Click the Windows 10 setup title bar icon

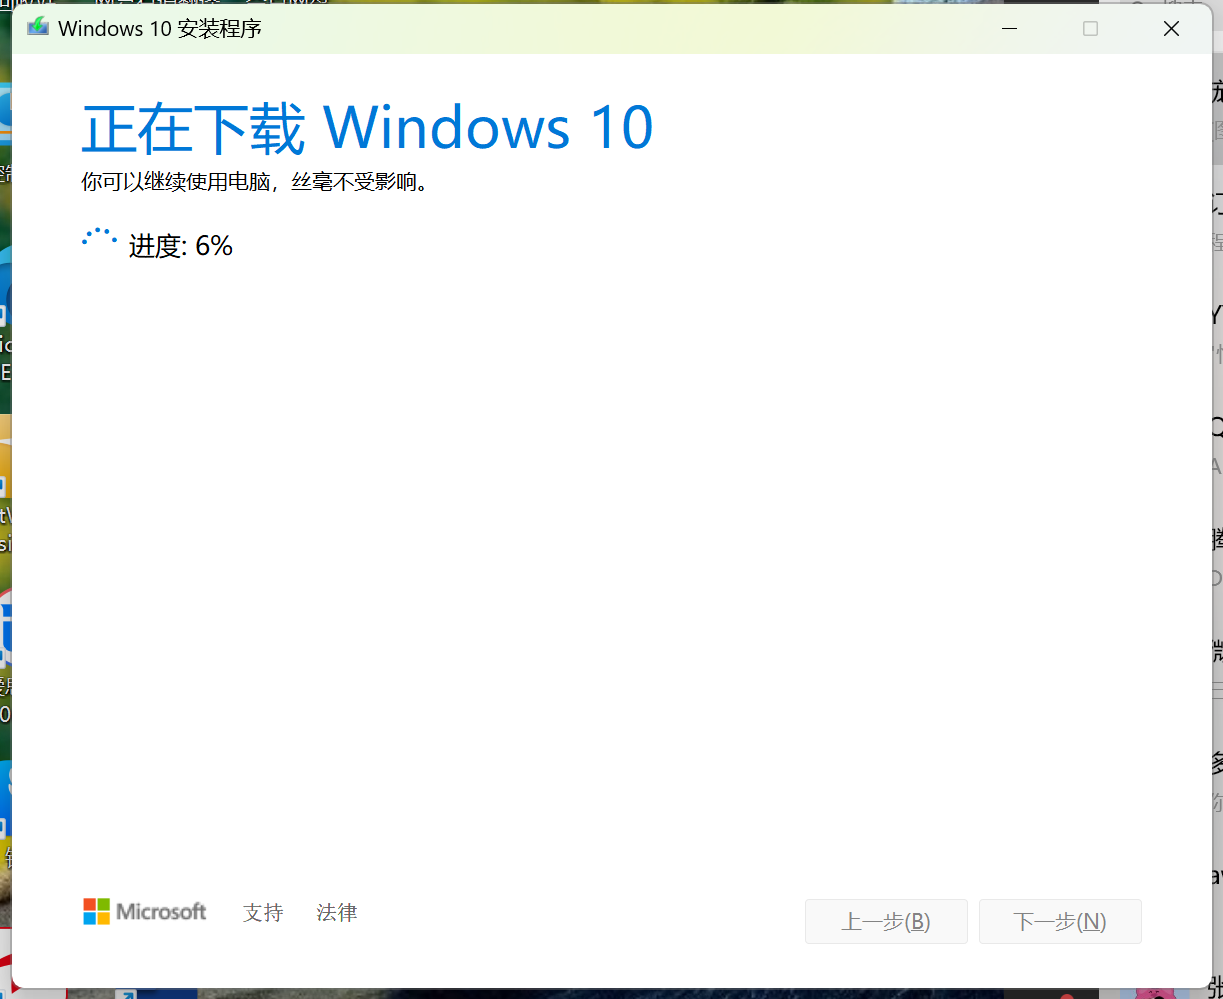pyautogui.click(x=38, y=27)
